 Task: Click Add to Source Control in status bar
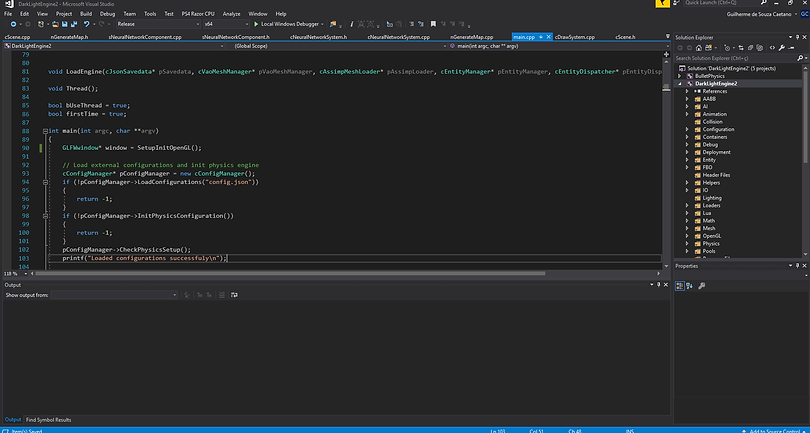click(775, 430)
